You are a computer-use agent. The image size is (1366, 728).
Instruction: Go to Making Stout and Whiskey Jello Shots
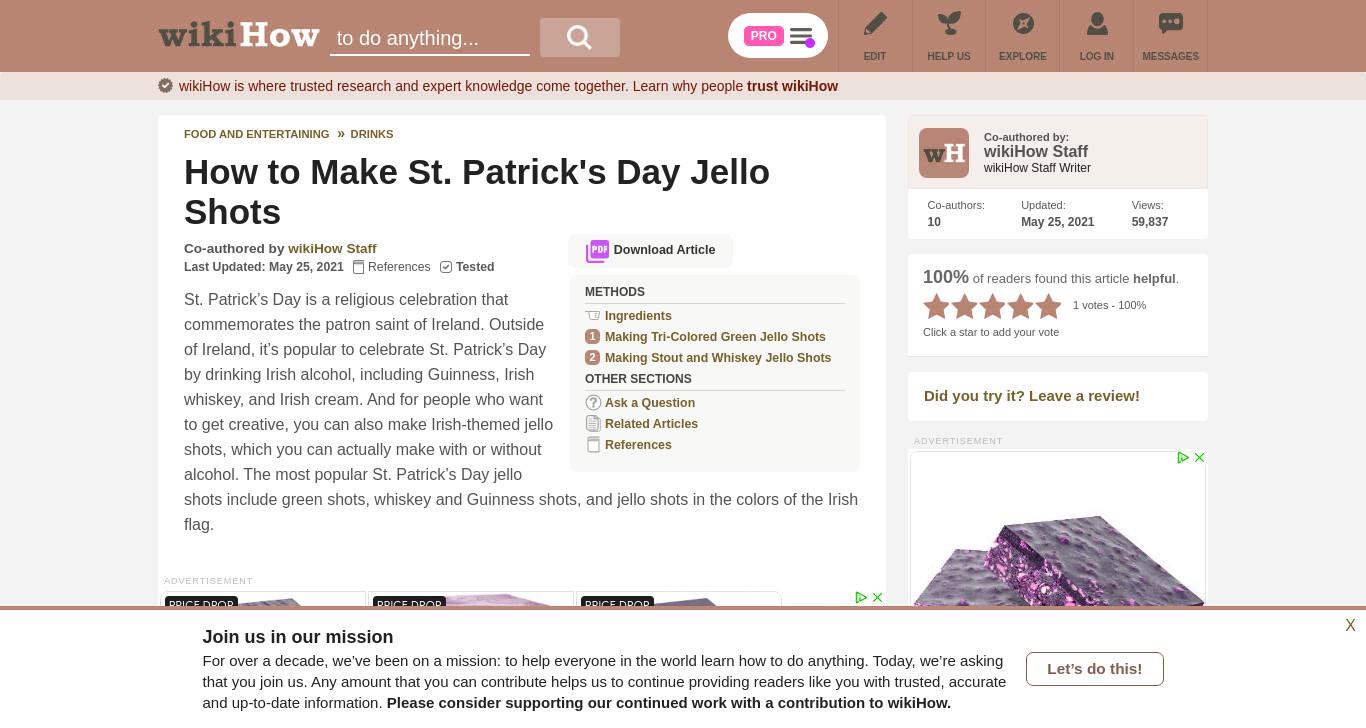click(718, 358)
